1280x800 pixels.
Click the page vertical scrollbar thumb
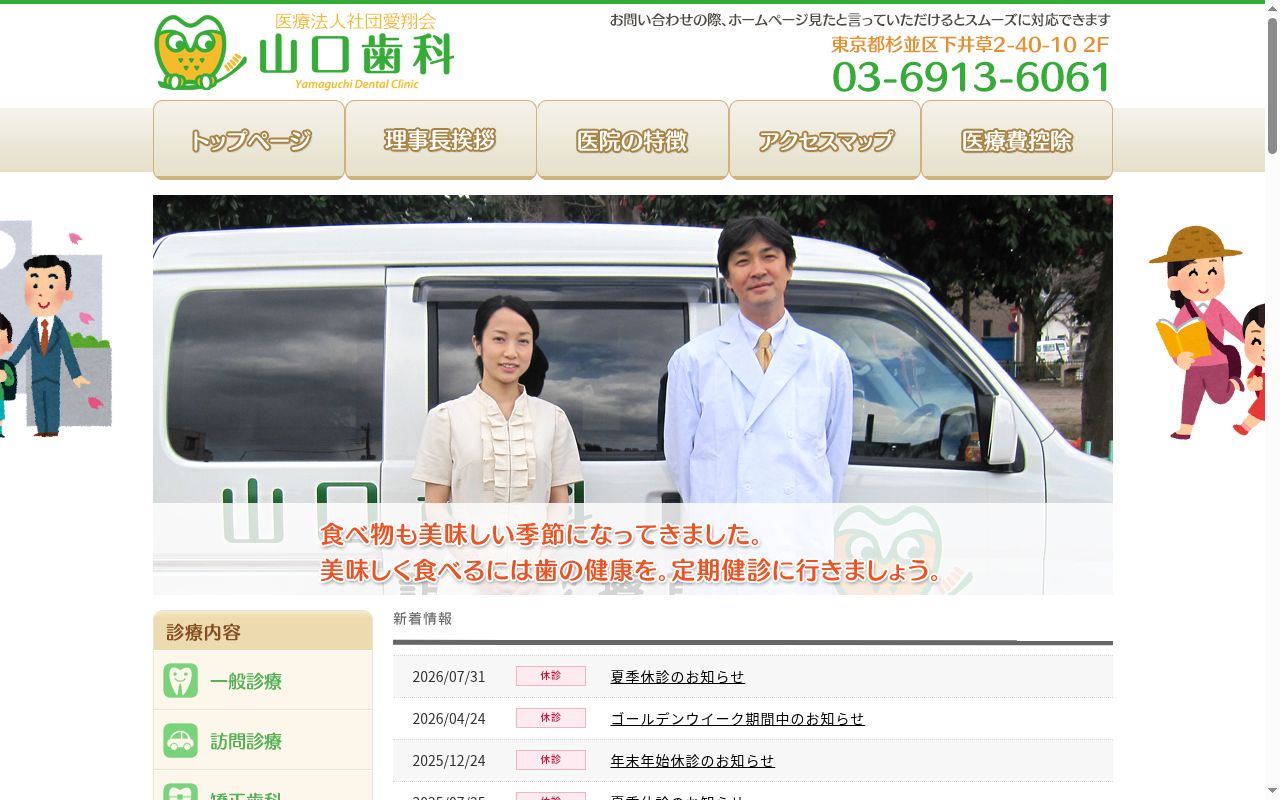point(1272,85)
